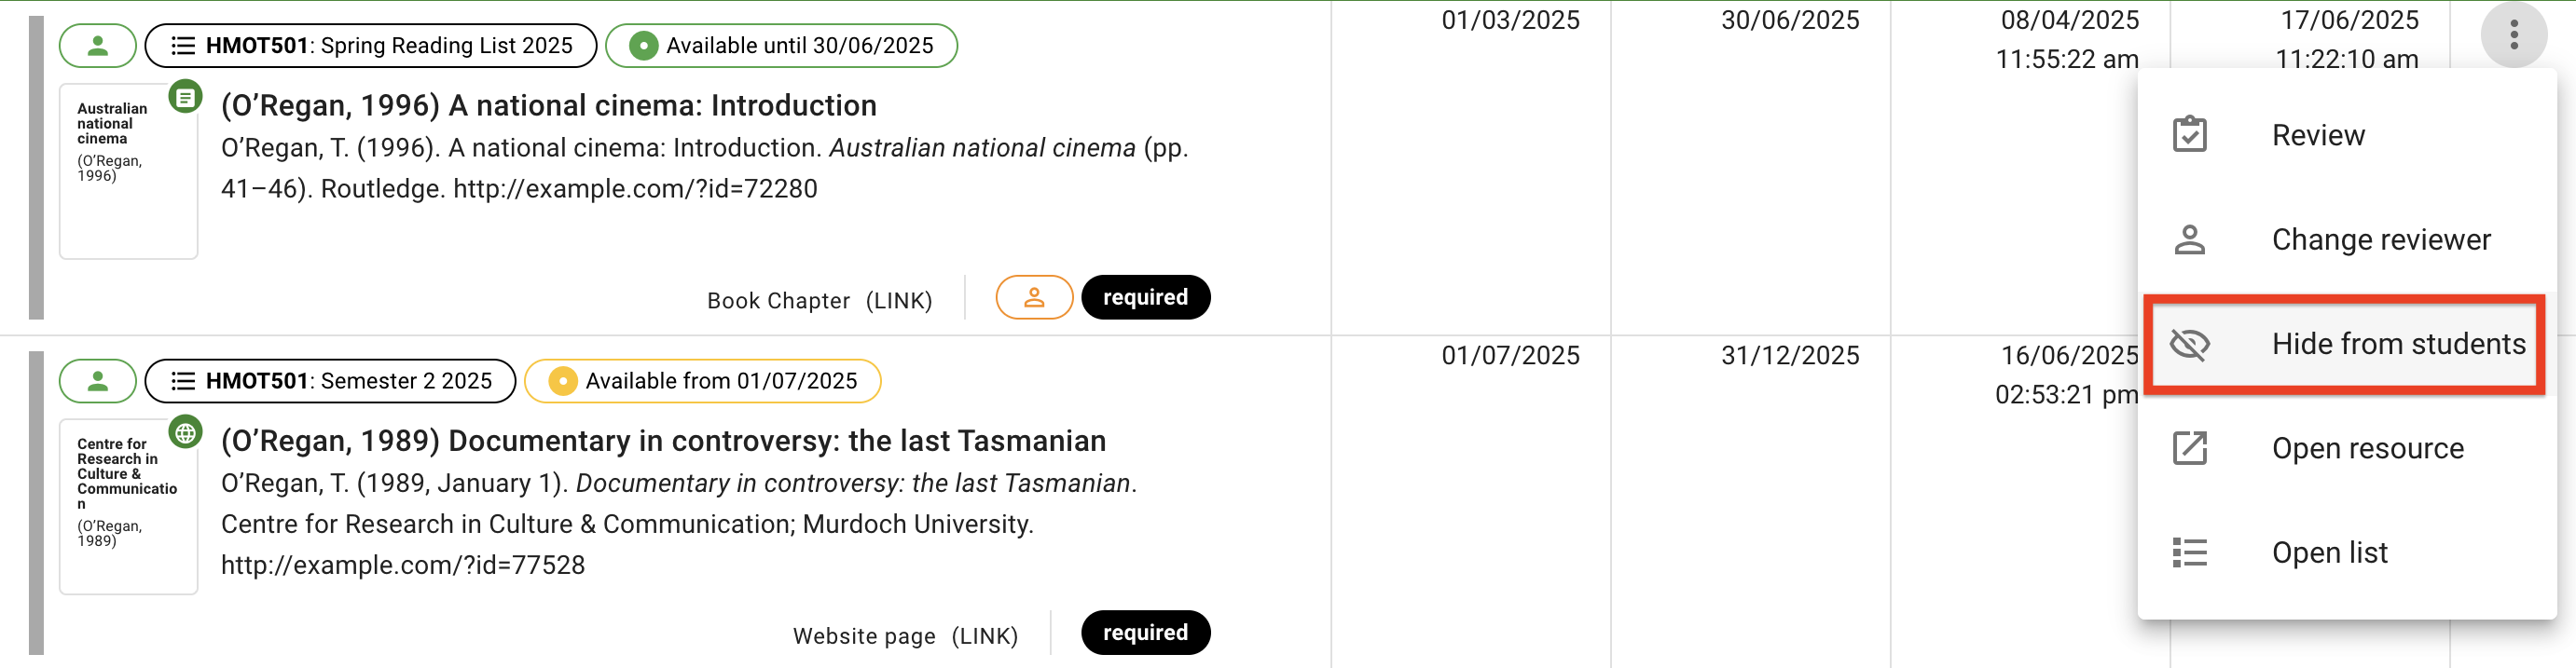Open the HMOT501 Spring Reading List 2025 chip
The height and width of the screenshot is (668, 2576).
pos(372,45)
